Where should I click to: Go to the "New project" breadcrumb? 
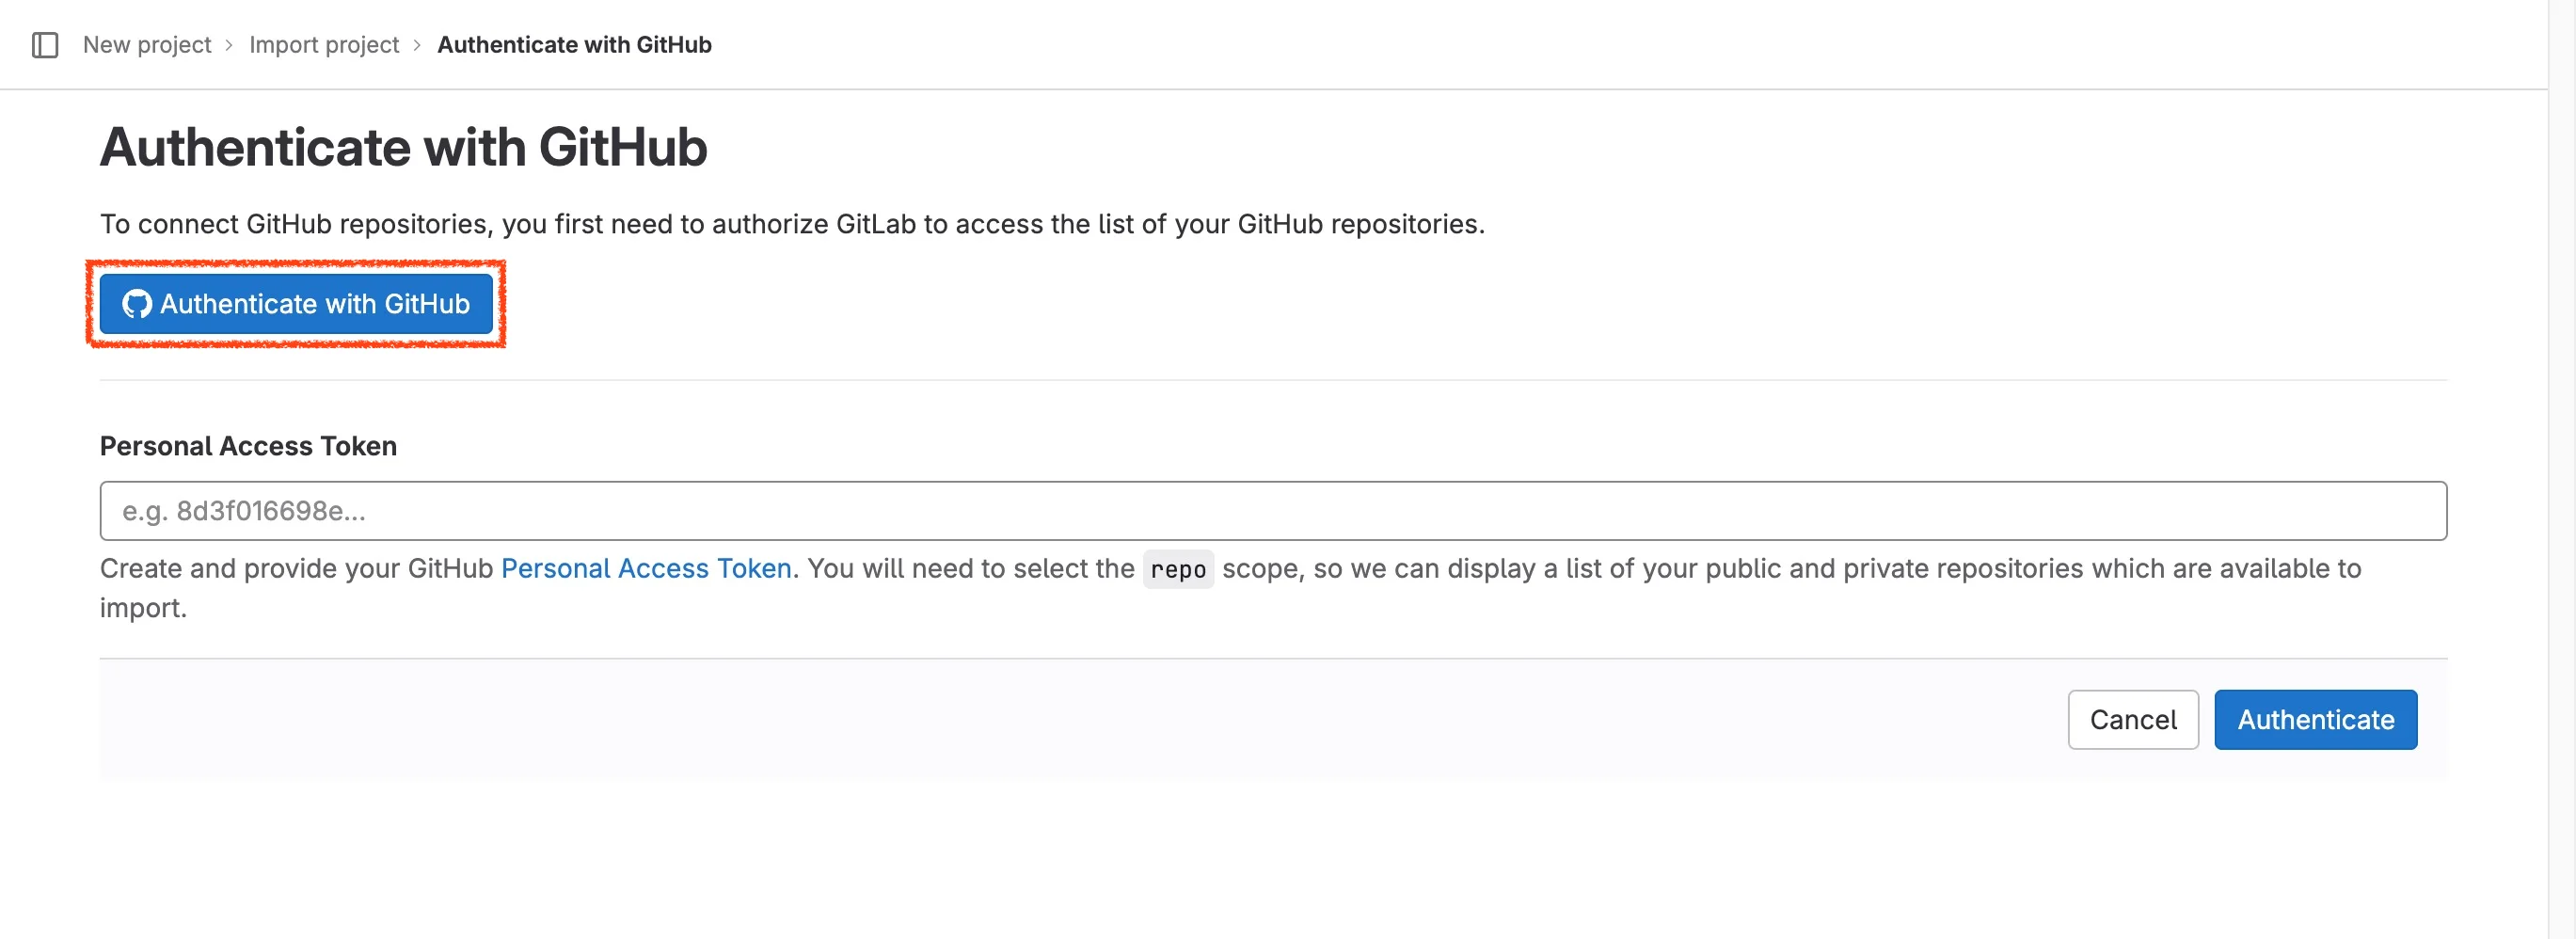(147, 45)
